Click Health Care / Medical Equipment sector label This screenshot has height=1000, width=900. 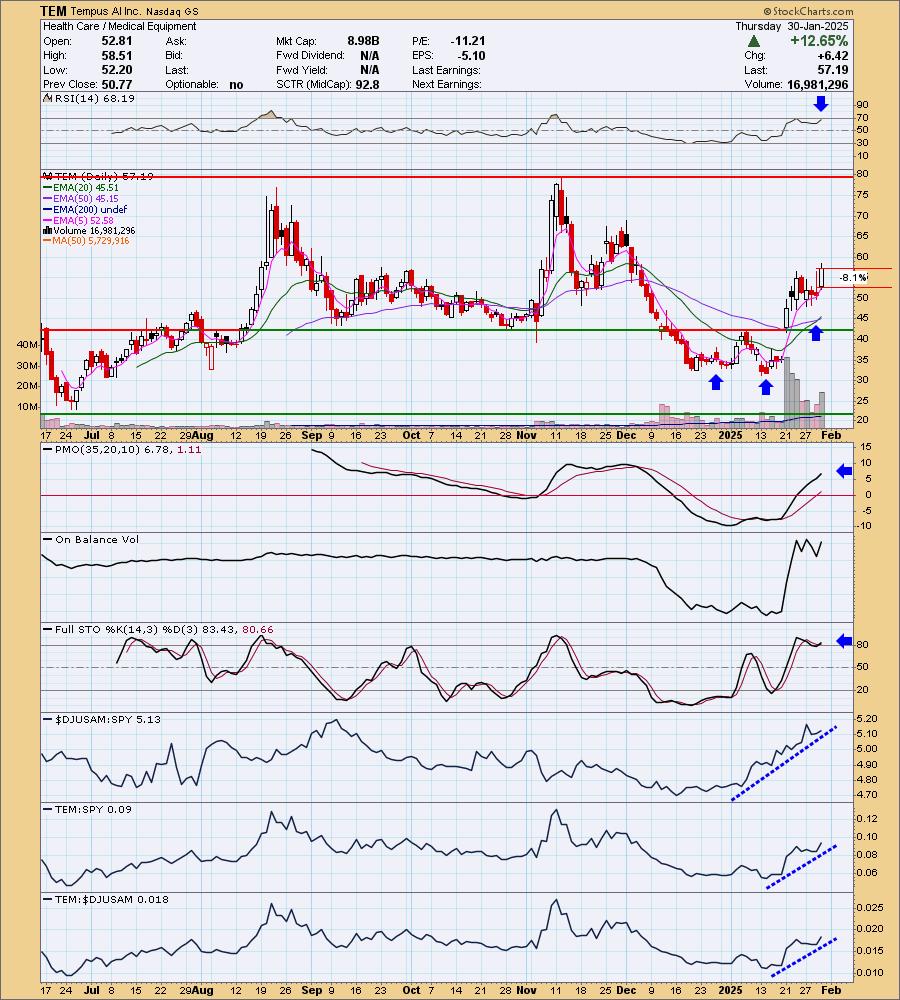119,26
